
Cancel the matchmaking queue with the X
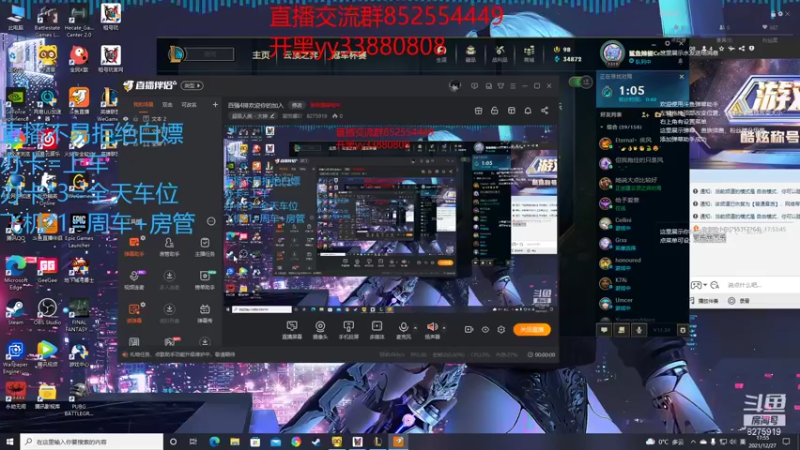pyautogui.click(x=682, y=77)
